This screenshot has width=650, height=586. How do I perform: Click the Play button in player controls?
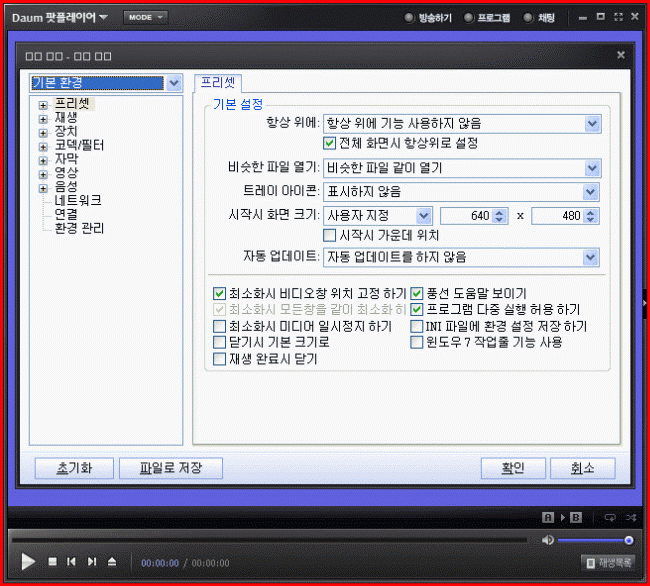[28, 562]
